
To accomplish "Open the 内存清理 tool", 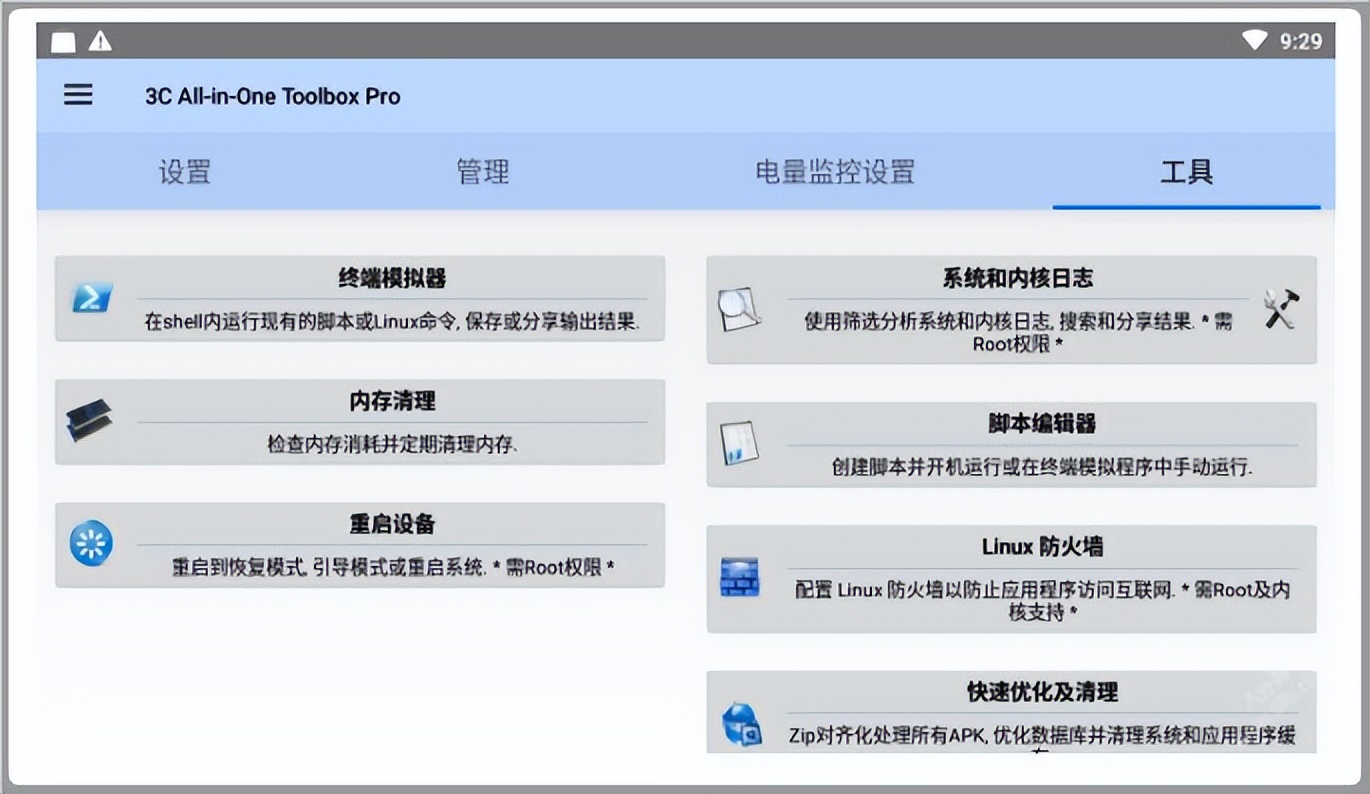I will [360, 421].
